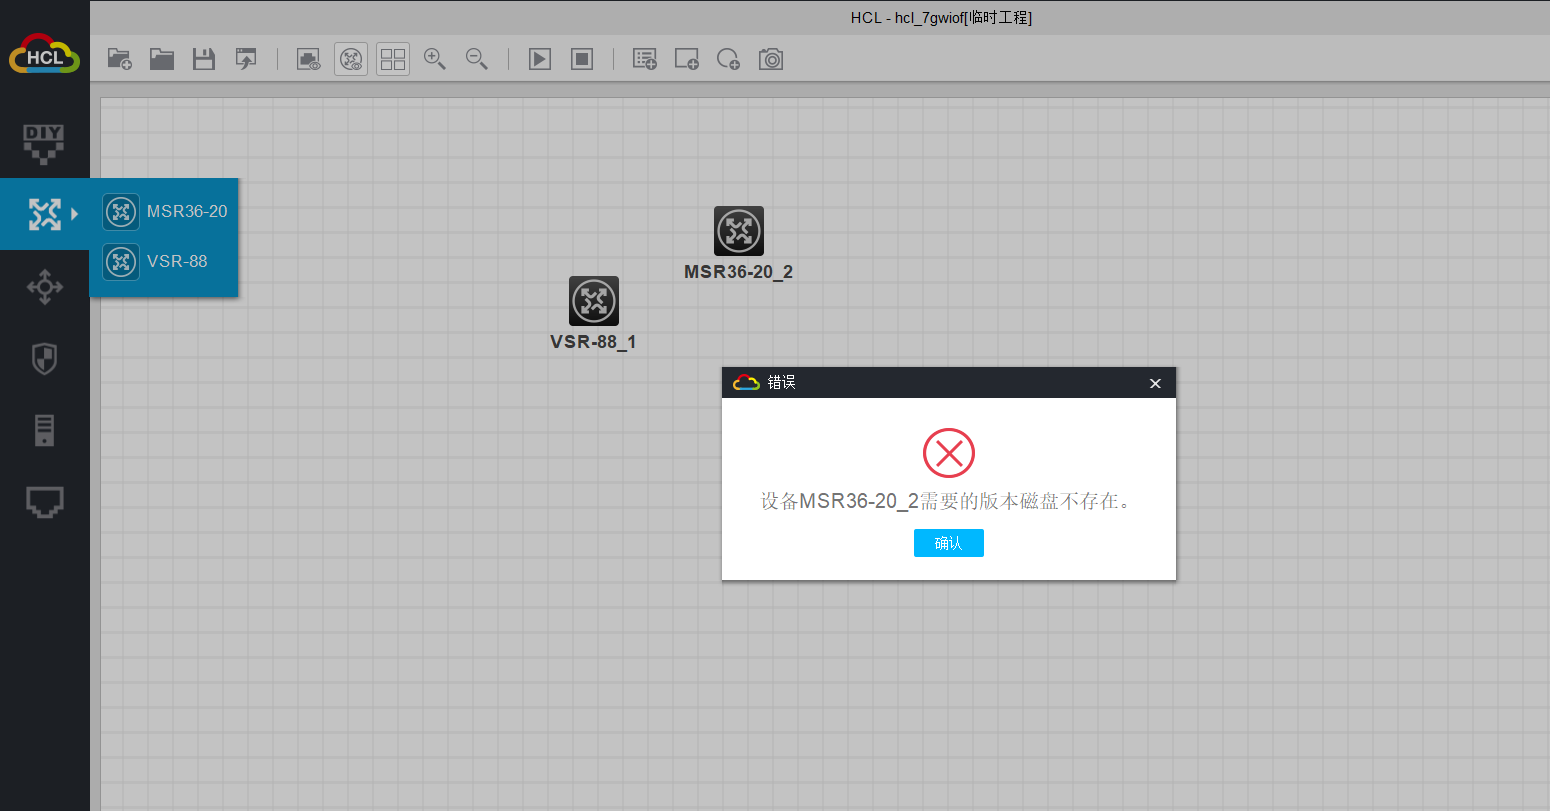The width and height of the screenshot is (1550, 811).
Task: Select the VSR-88_1 router on the canvas
Action: tap(594, 301)
